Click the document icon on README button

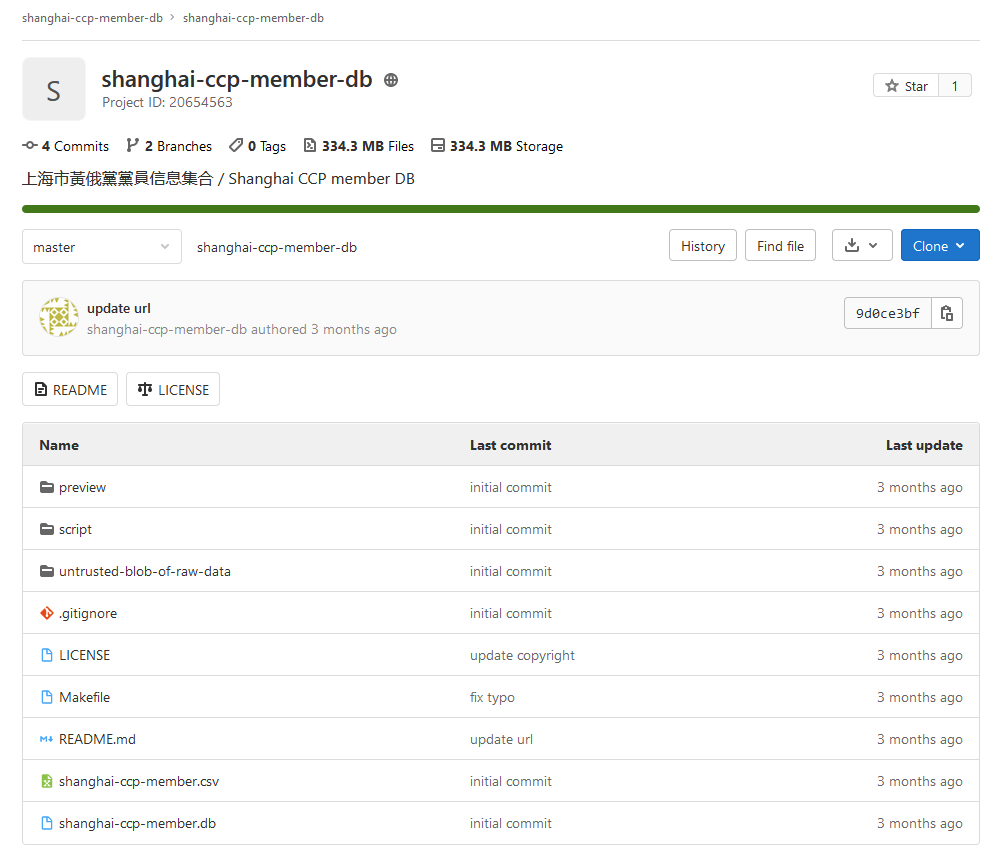coord(41,389)
